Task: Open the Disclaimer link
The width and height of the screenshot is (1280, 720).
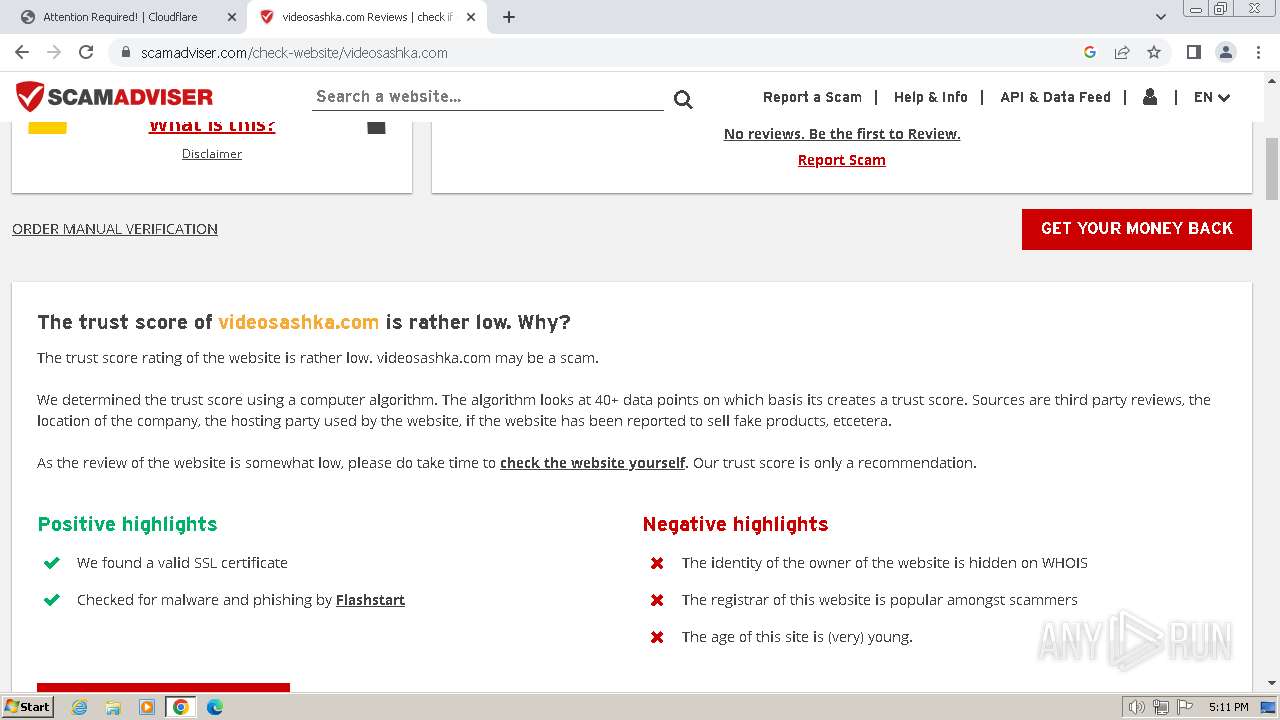Action: coord(212,154)
